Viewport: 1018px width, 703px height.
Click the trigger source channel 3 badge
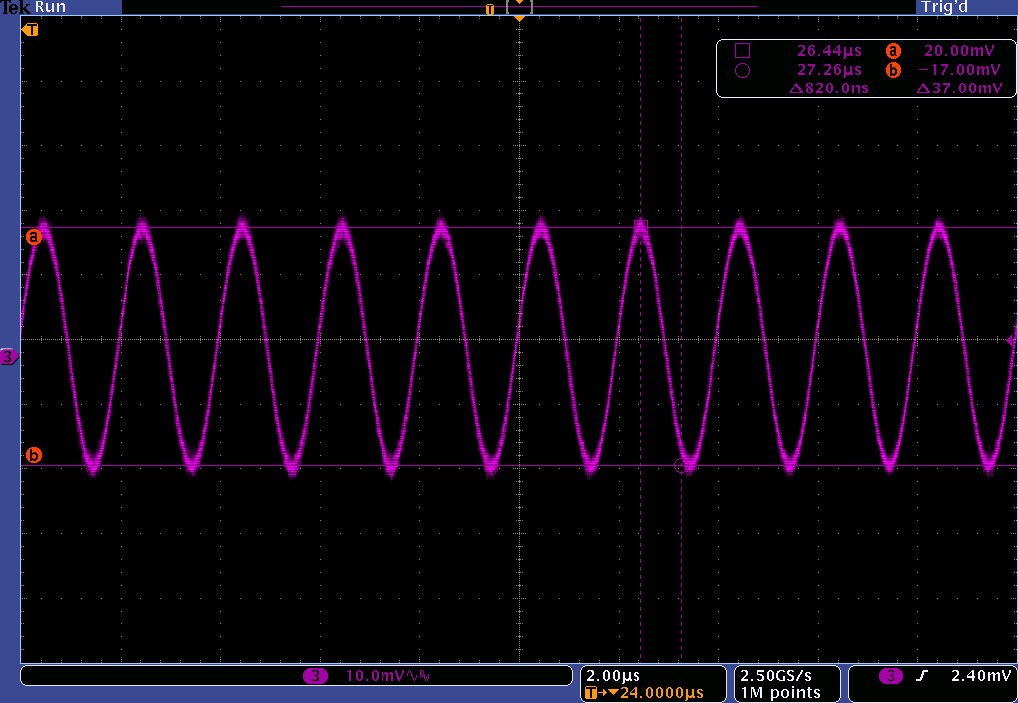888,677
